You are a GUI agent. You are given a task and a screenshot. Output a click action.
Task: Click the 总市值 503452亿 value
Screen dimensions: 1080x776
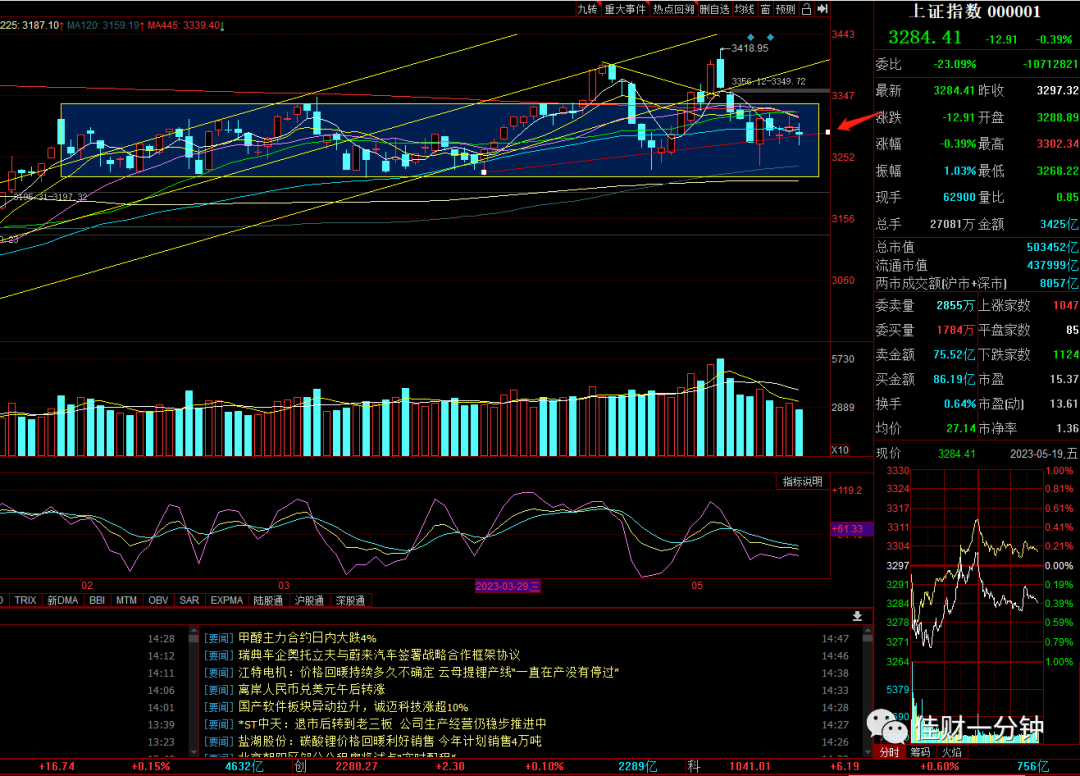[1052, 247]
